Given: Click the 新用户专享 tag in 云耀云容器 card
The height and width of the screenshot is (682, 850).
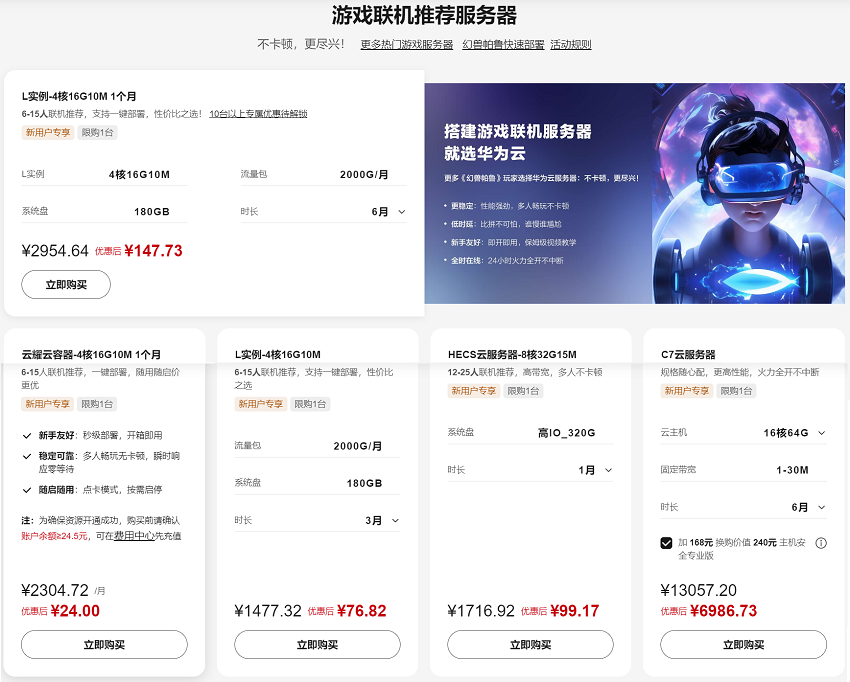Looking at the screenshot, I should click(x=48, y=404).
